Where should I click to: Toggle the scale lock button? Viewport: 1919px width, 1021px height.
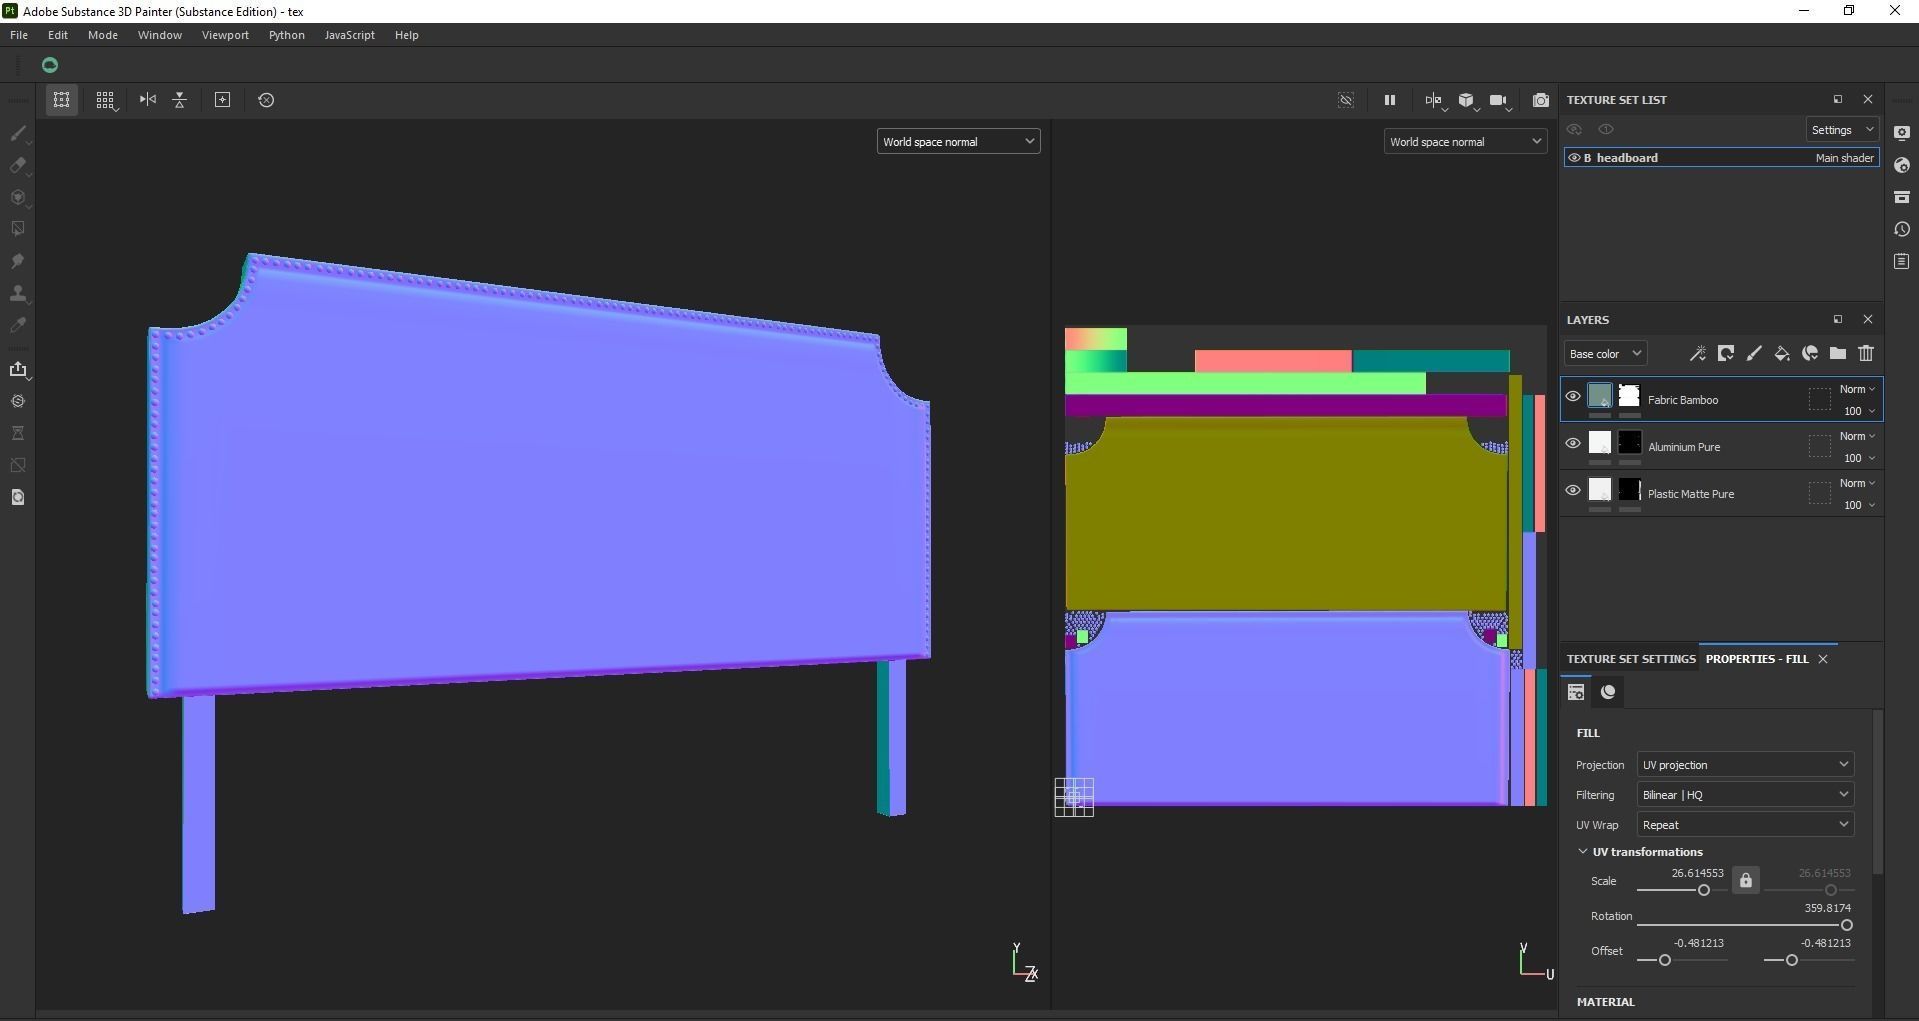tap(1746, 881)
